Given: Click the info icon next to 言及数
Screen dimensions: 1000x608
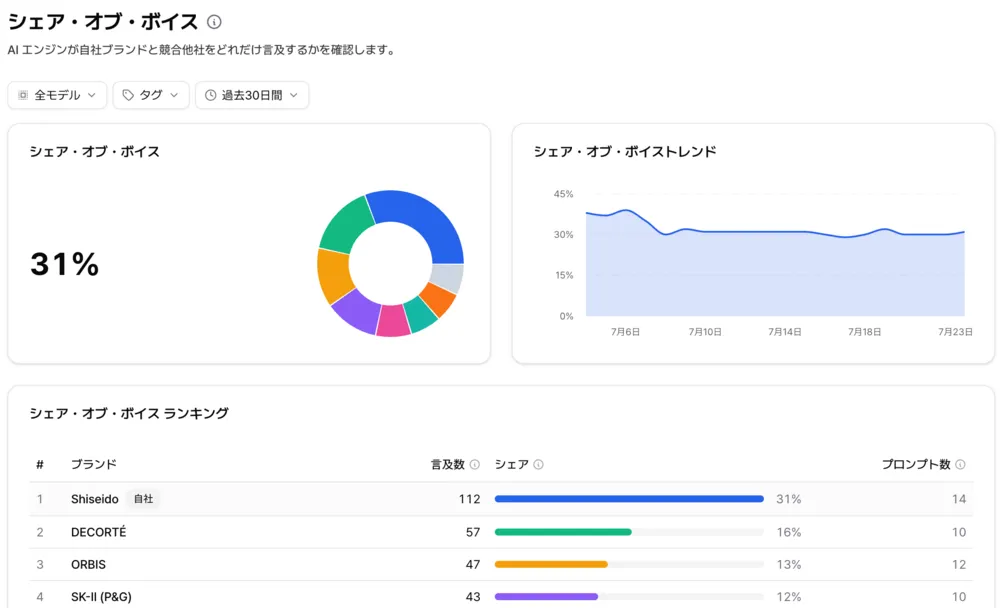Looking at the screenshot, I should [474, 464].
